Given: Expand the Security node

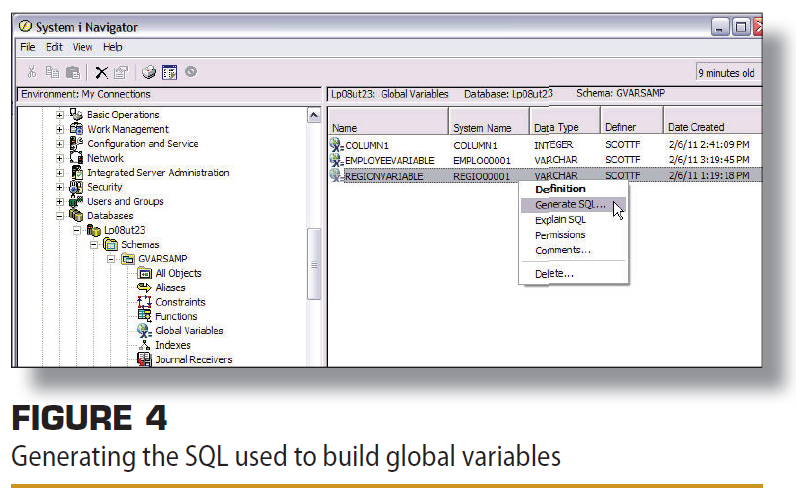Looking at the screenshot, I should click(59, 187).
